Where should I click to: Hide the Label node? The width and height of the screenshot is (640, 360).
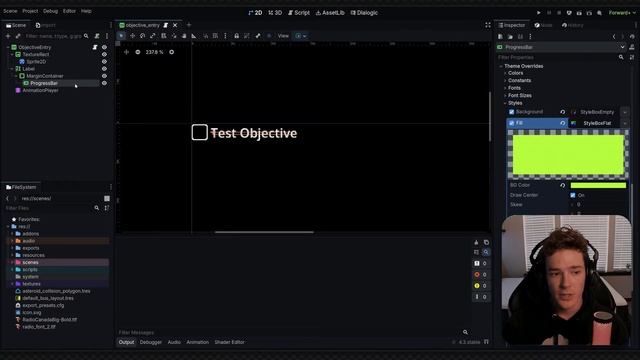(104, 69)
